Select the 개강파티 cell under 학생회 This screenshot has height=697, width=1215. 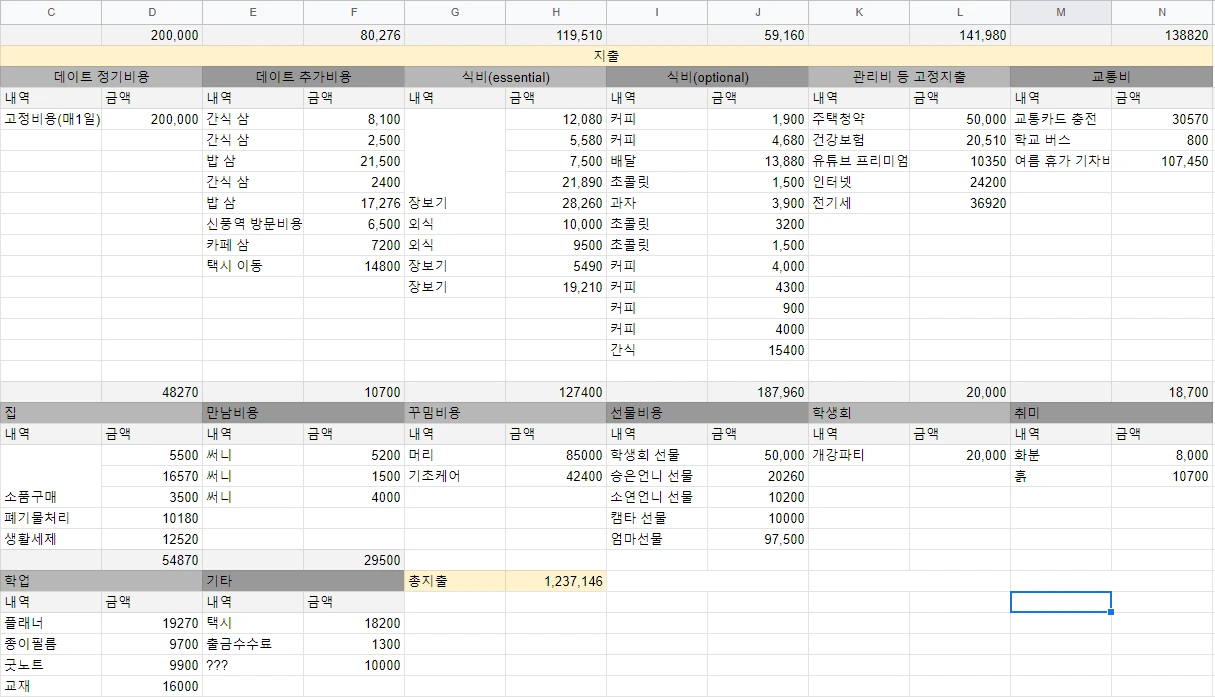(858, 455)
